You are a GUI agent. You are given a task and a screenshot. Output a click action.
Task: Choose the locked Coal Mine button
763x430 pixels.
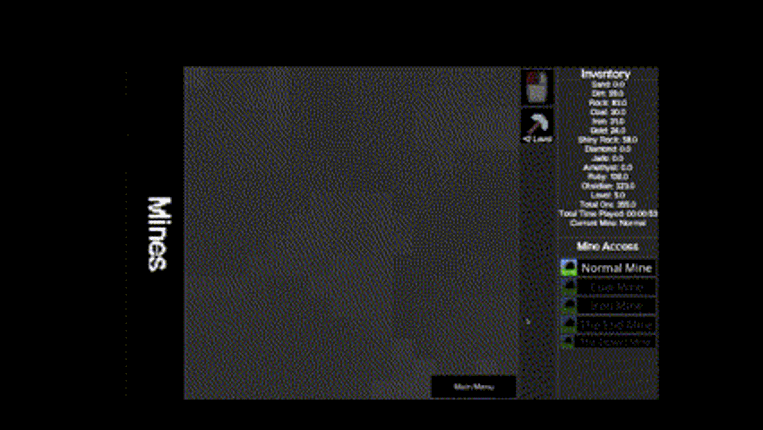[616, 287]
